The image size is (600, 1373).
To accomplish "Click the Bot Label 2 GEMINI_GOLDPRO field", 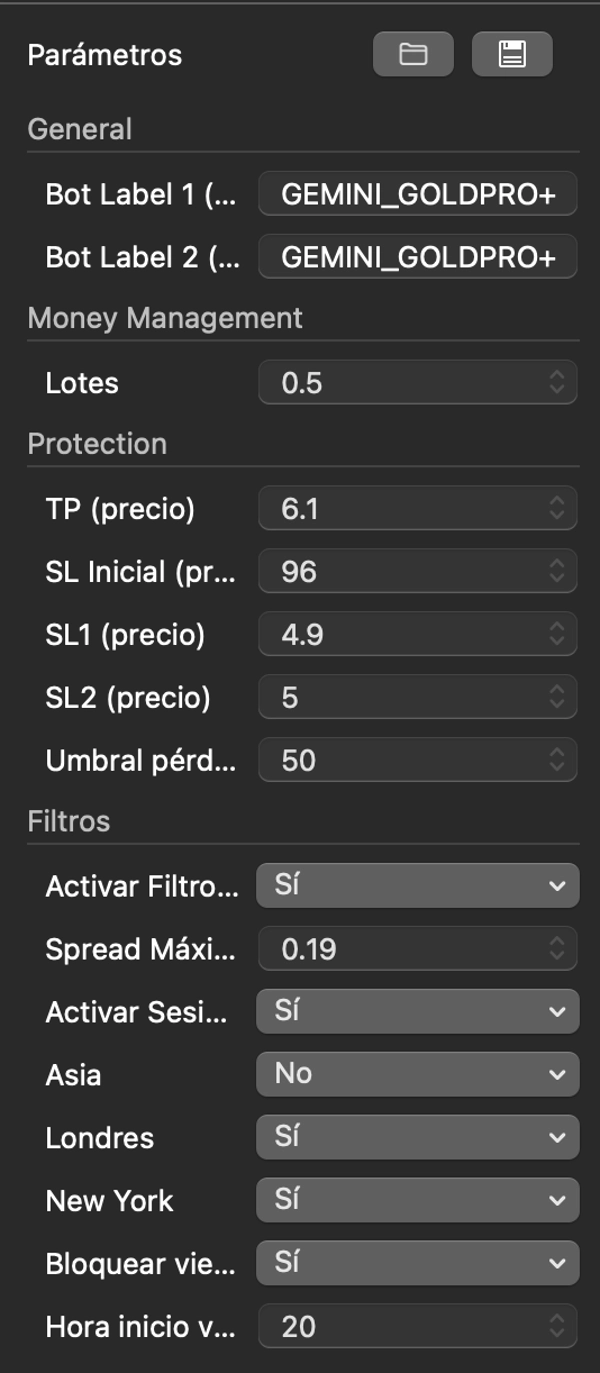I will [417, 257].
